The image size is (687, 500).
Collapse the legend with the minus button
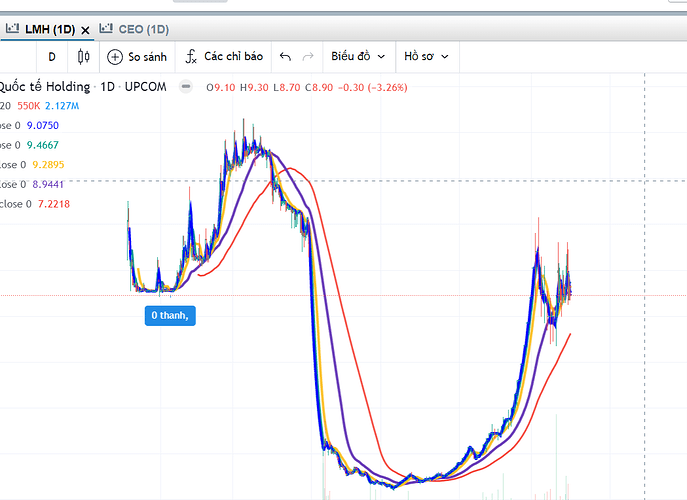pyautogui.click(x=186, y=86)
